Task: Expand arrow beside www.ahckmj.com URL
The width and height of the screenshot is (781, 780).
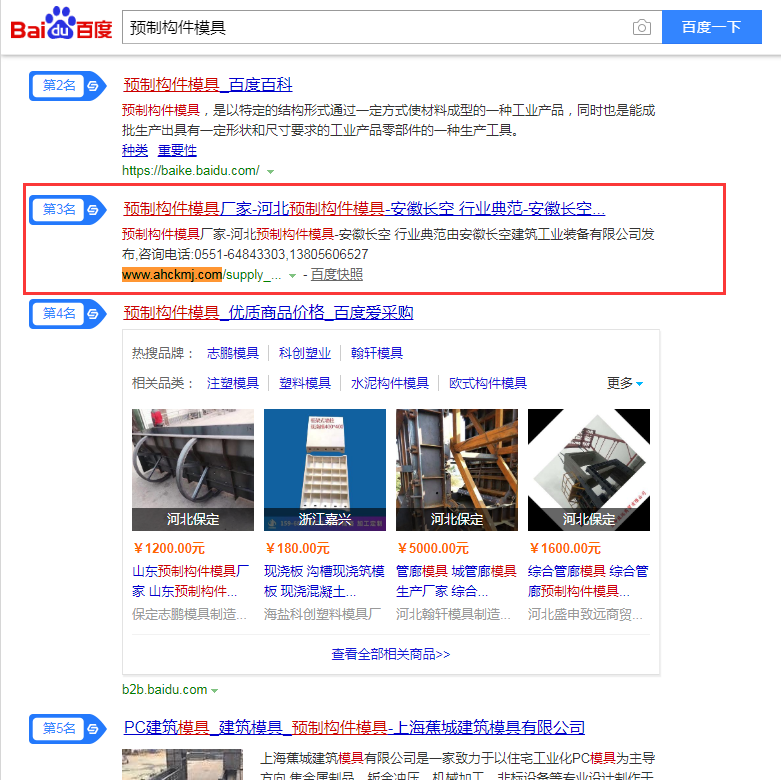Action: click(292, 276)
